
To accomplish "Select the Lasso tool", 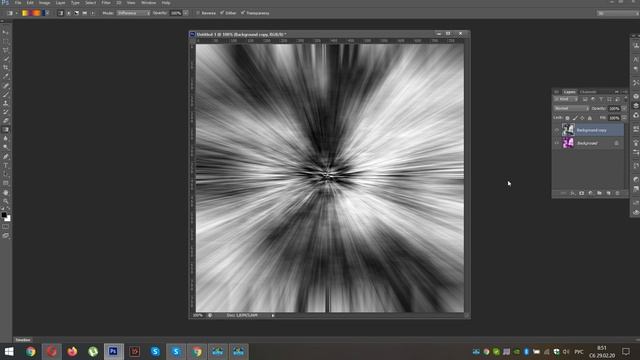I will pyautogui.click(x=5, y=50).
